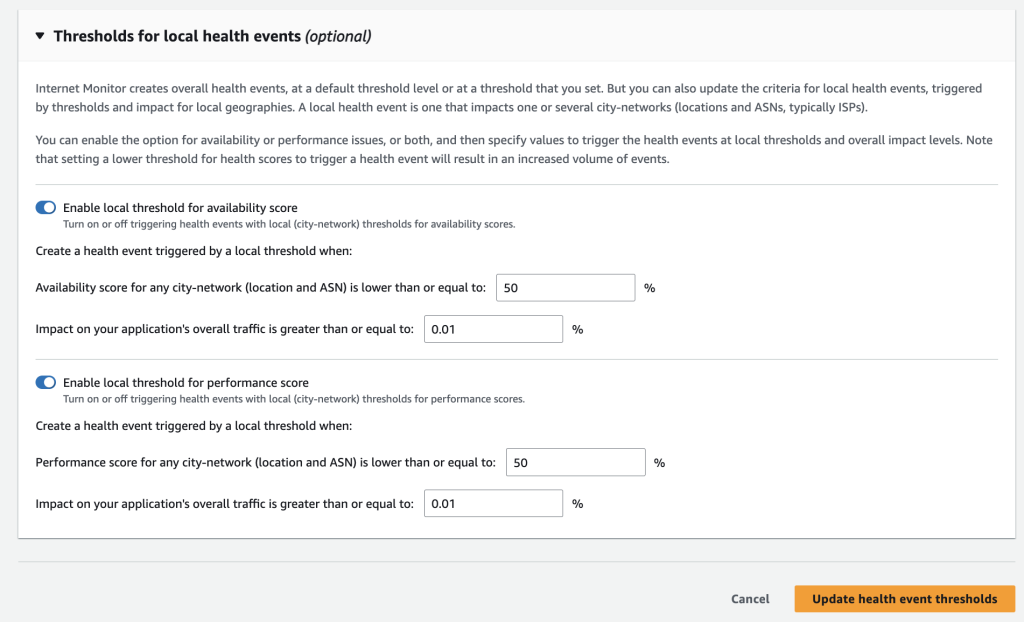Viewport: 1024px width, 622px height.
Task: Click the orange Update health event thresholds button
Action: 904,598
